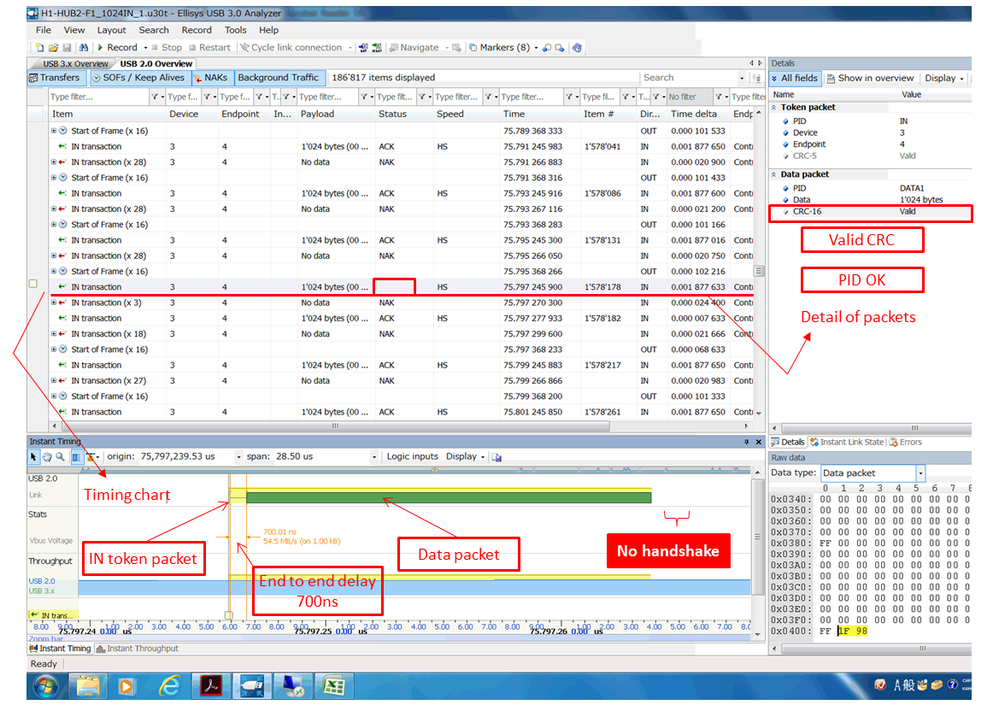Open Excel from the taskbar
The height and width of the screenshot is (705, 999).
tap(333, 686)
